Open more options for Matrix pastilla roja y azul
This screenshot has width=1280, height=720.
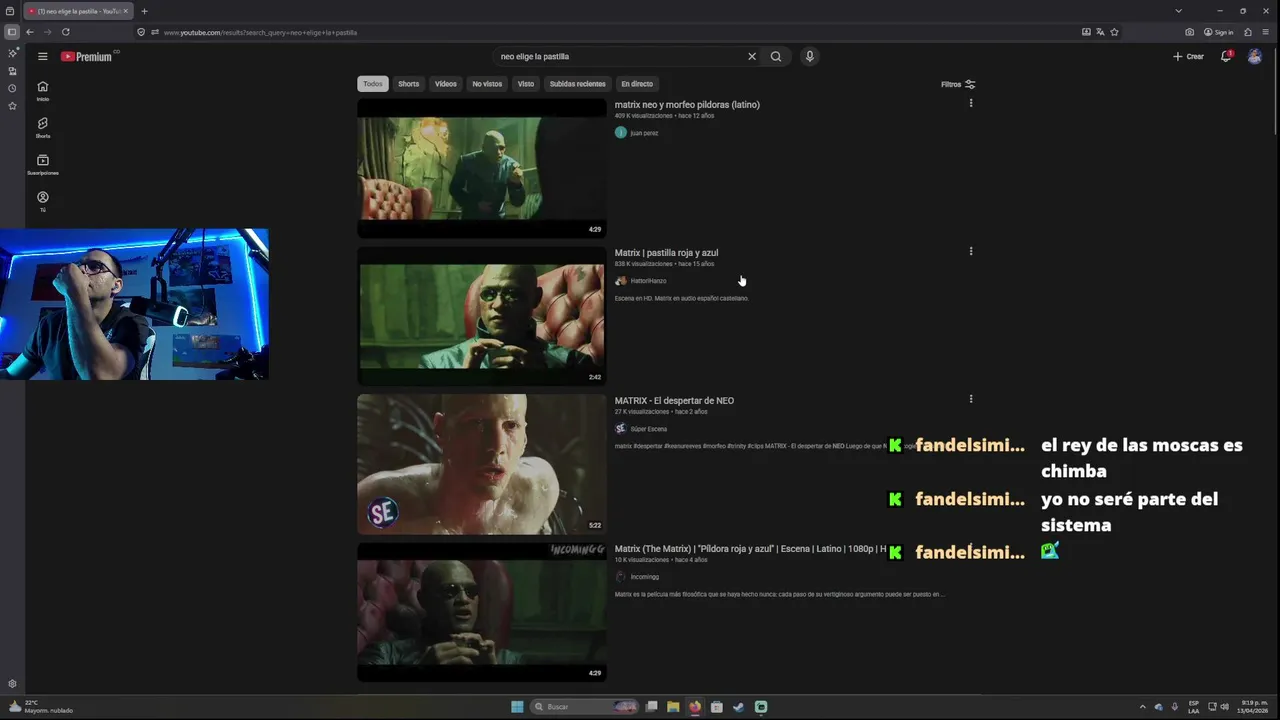click(x=970, y=251)
